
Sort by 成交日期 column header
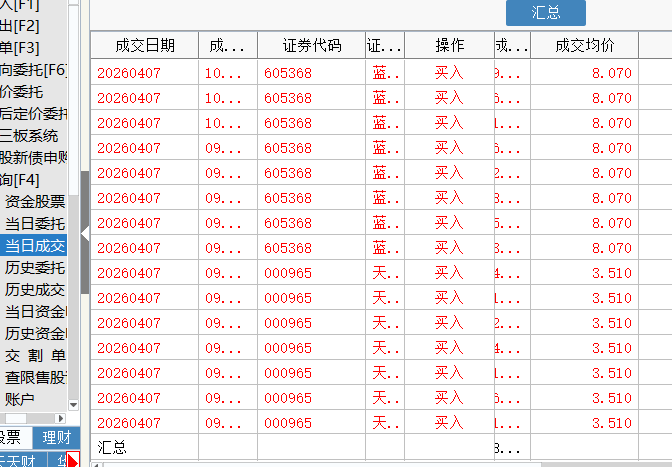click(x=145, y=45)
